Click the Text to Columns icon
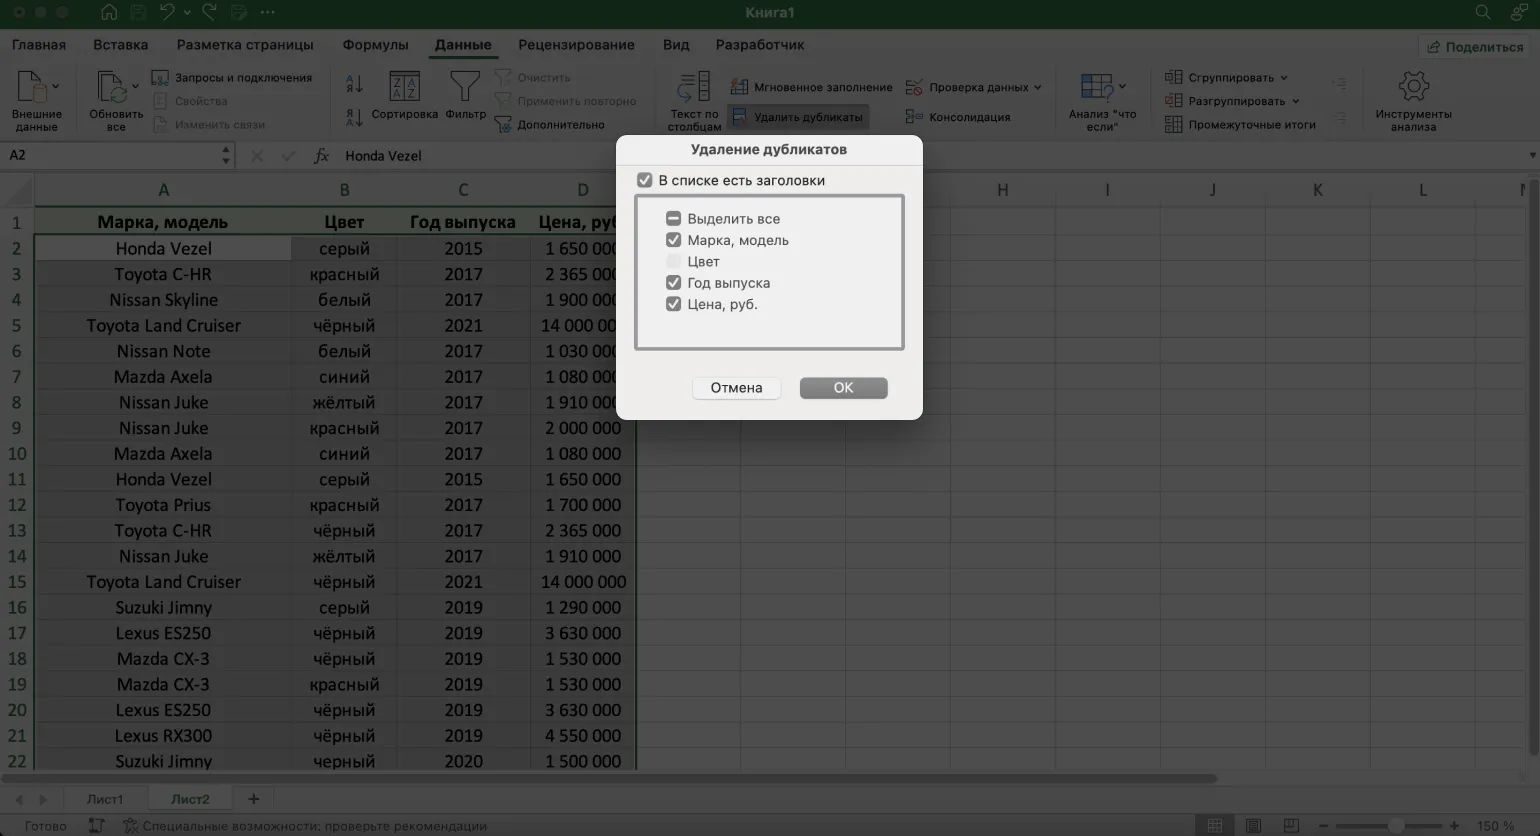This screenshot has height=836, width=1540. [693, 88]
